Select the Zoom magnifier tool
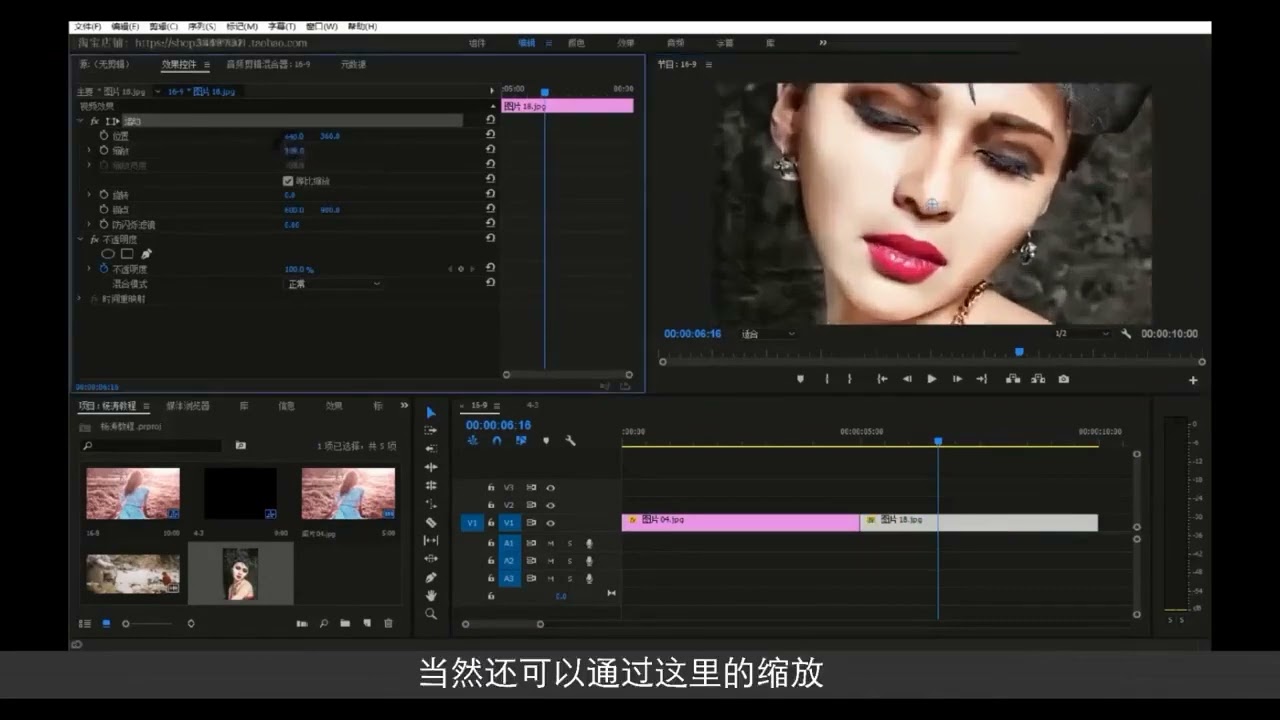The image size is (1280, 720). (431, 614)
